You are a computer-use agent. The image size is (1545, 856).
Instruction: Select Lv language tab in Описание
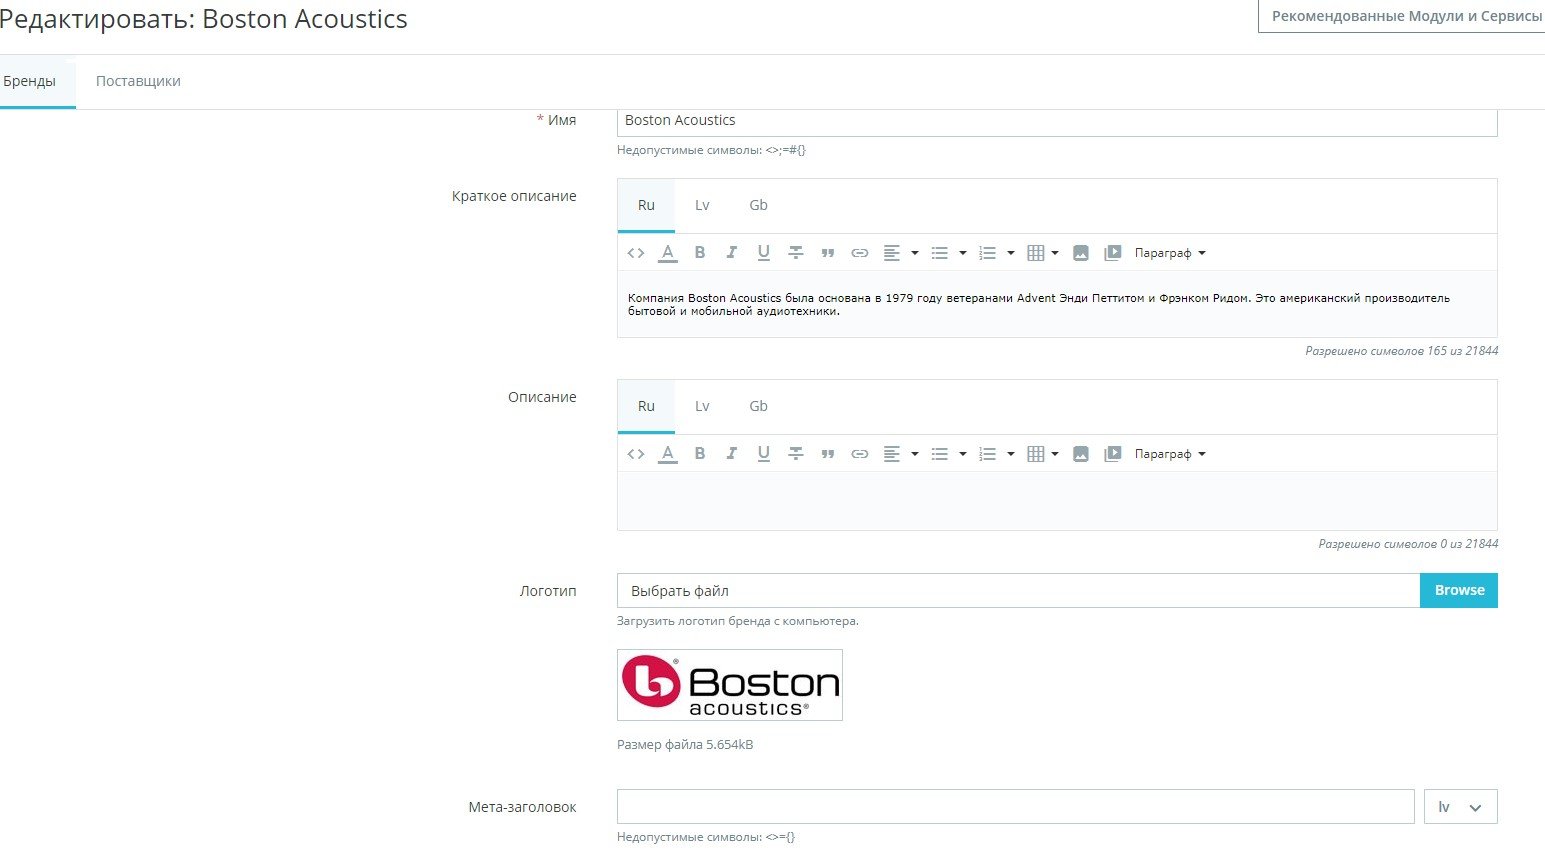[702, 406]
